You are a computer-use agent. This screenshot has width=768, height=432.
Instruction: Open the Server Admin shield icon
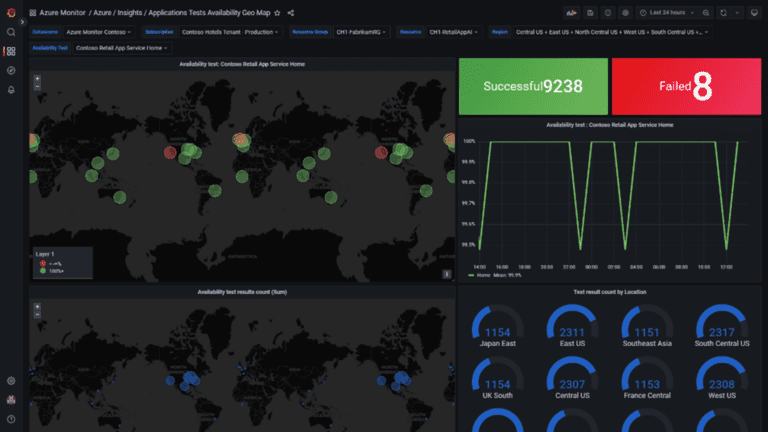[x=11, y=400]
